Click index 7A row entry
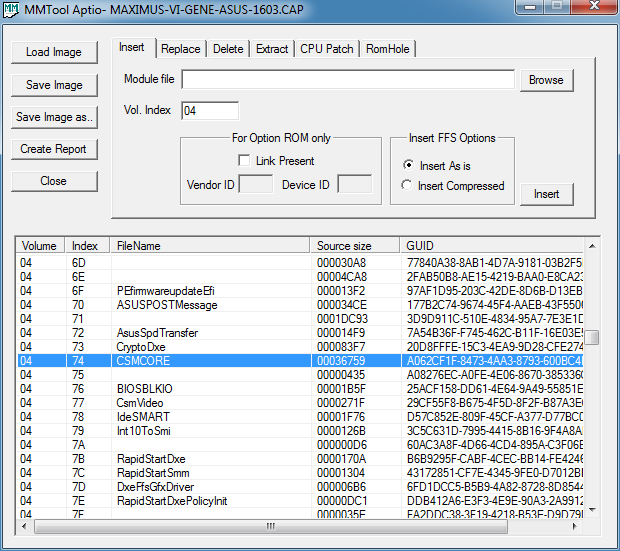The height and width of the screenshot is (551, 620). [78, 445]
